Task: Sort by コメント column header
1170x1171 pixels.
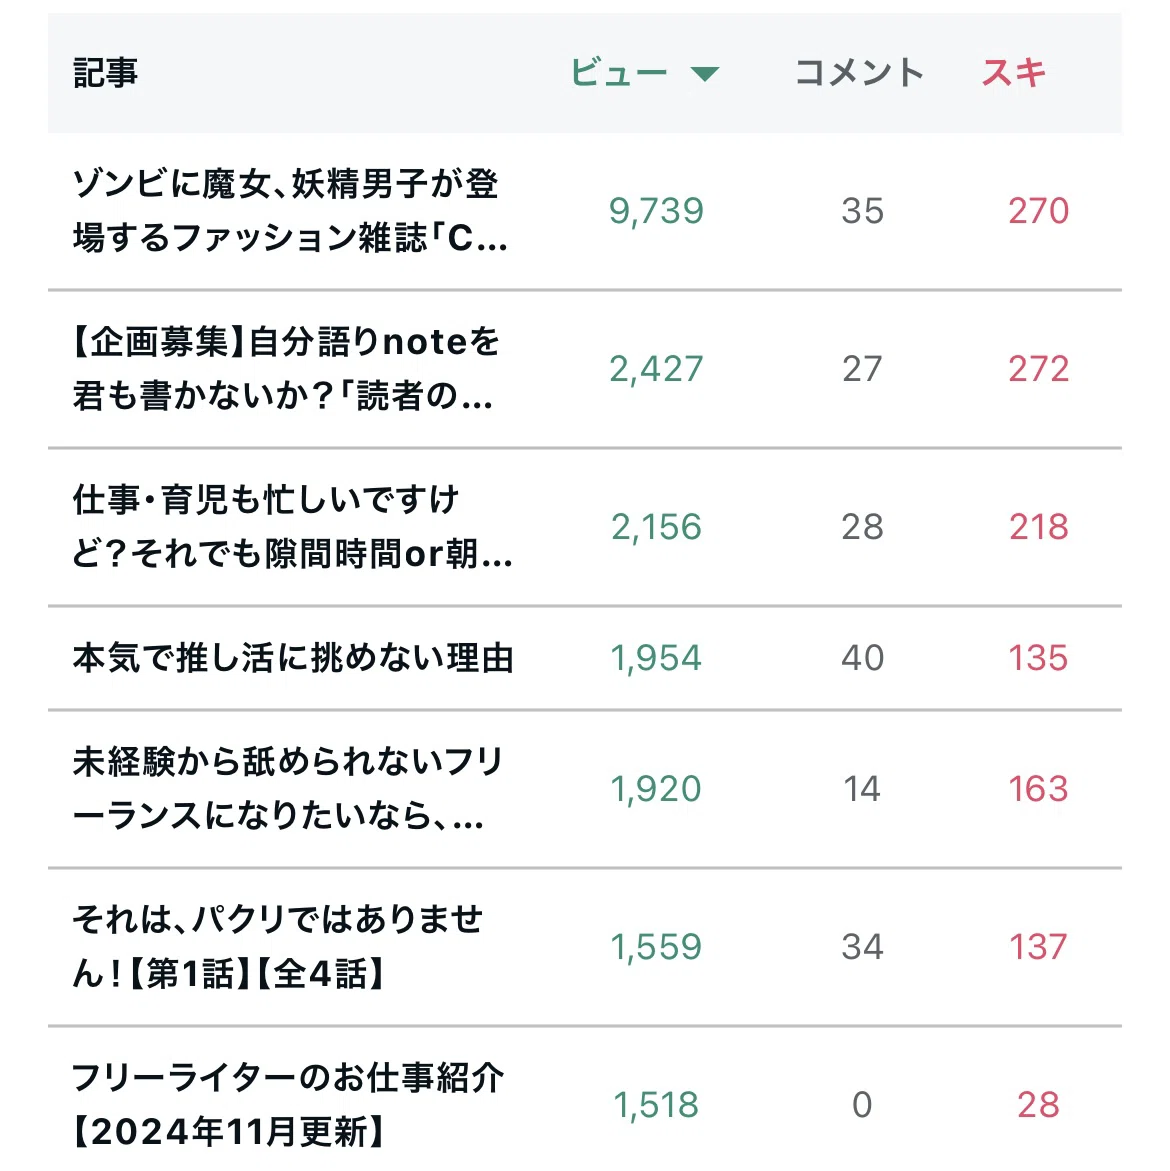Action: [x=859, y=72]
